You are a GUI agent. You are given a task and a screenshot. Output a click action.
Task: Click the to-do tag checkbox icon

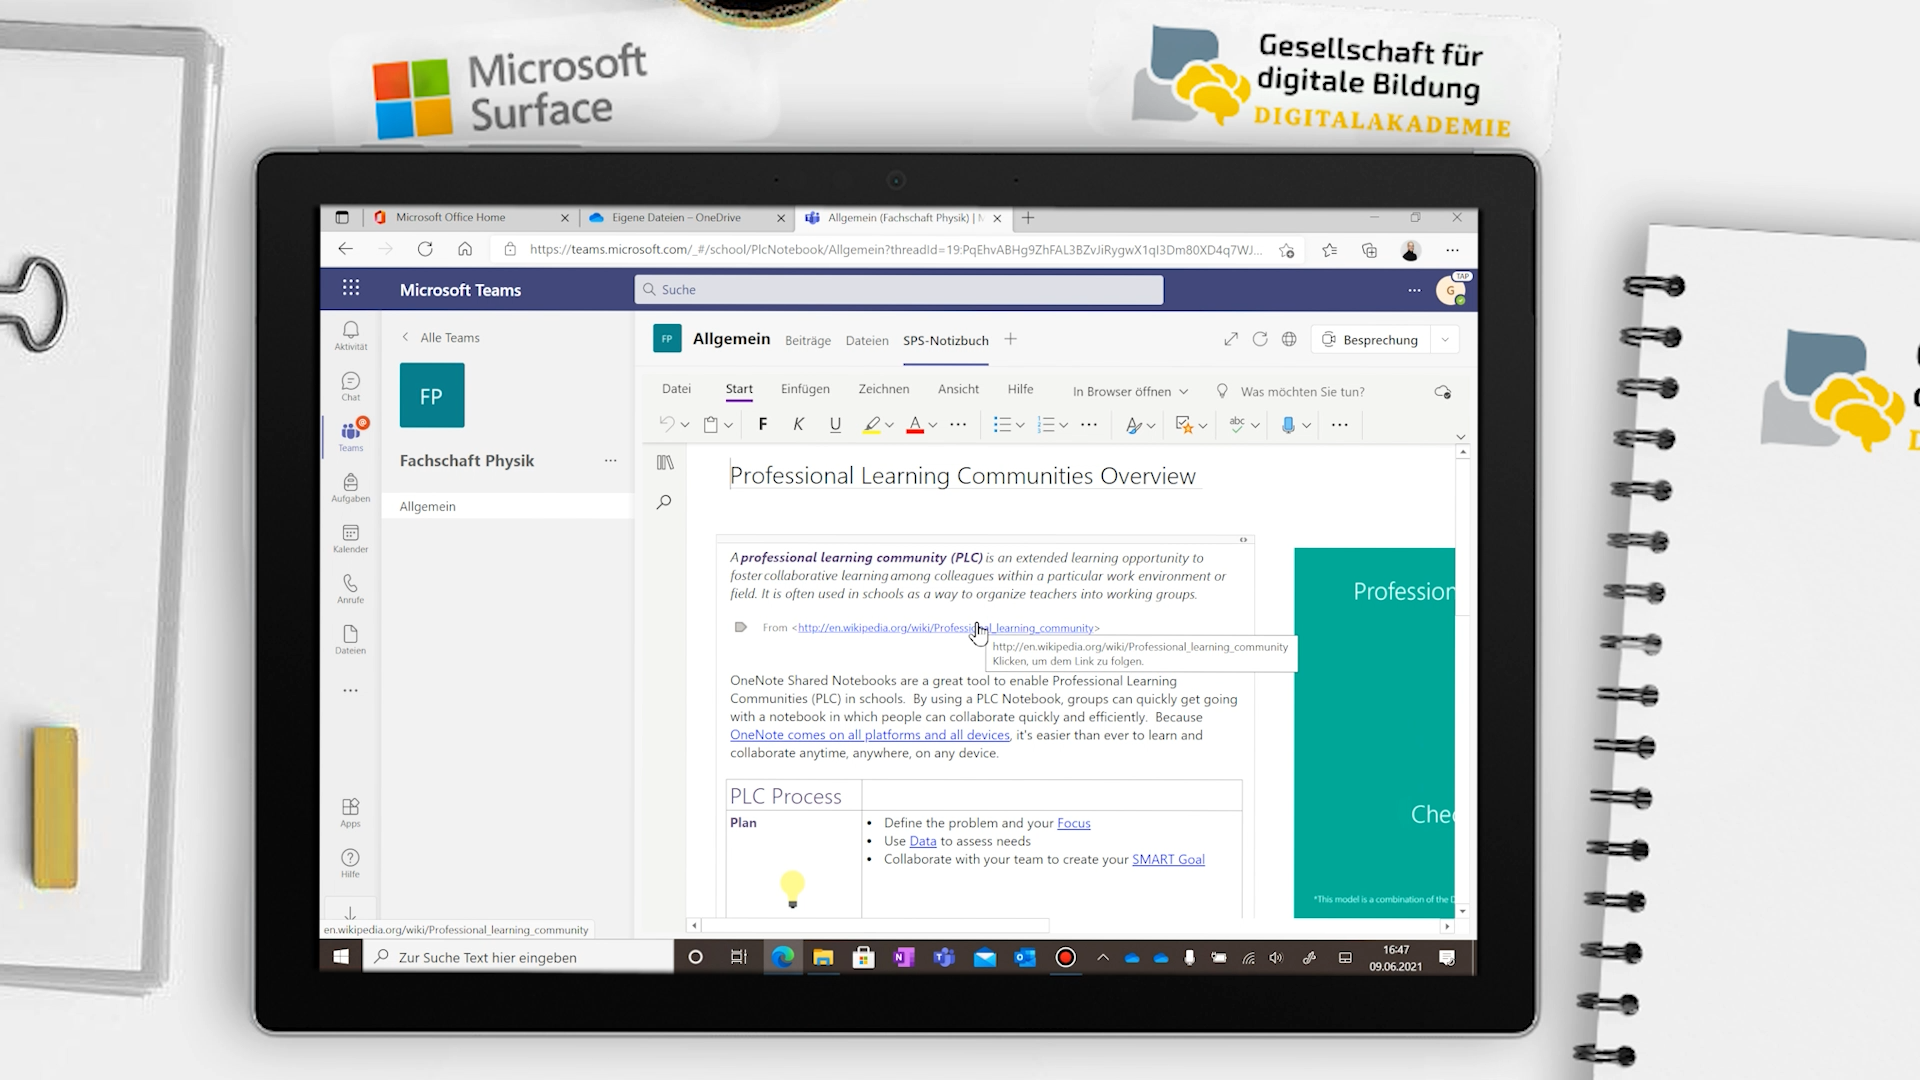coord(1184,425)
